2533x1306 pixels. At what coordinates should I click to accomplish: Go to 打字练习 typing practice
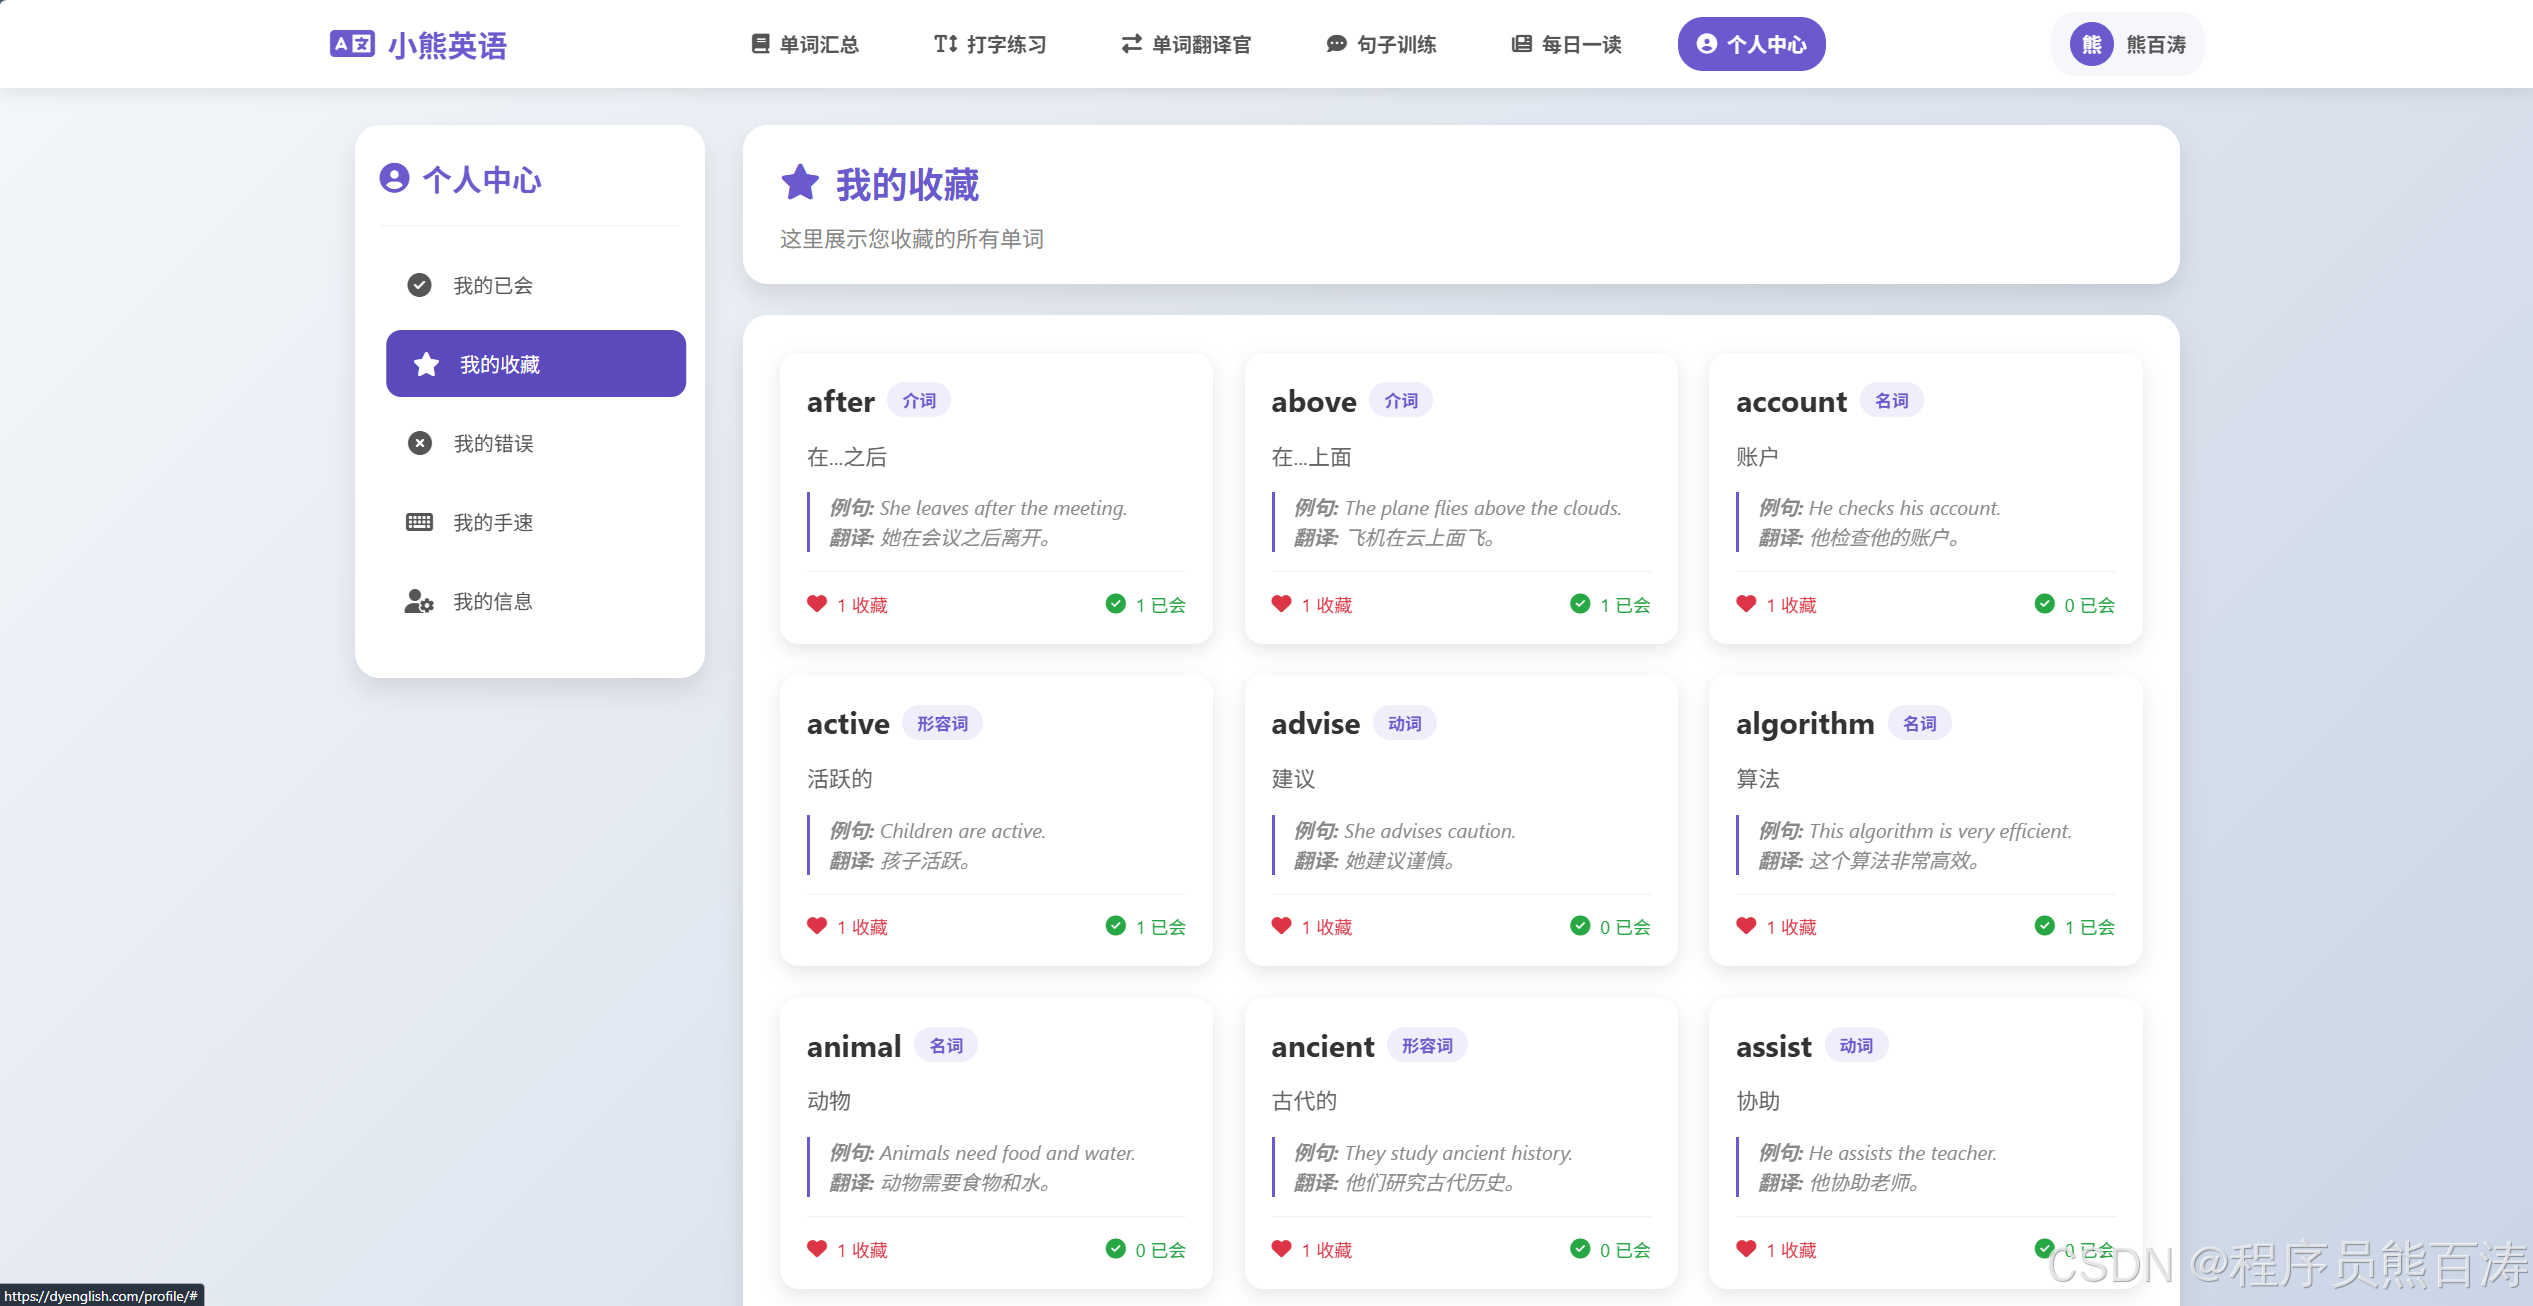click(x=990, y=44)
